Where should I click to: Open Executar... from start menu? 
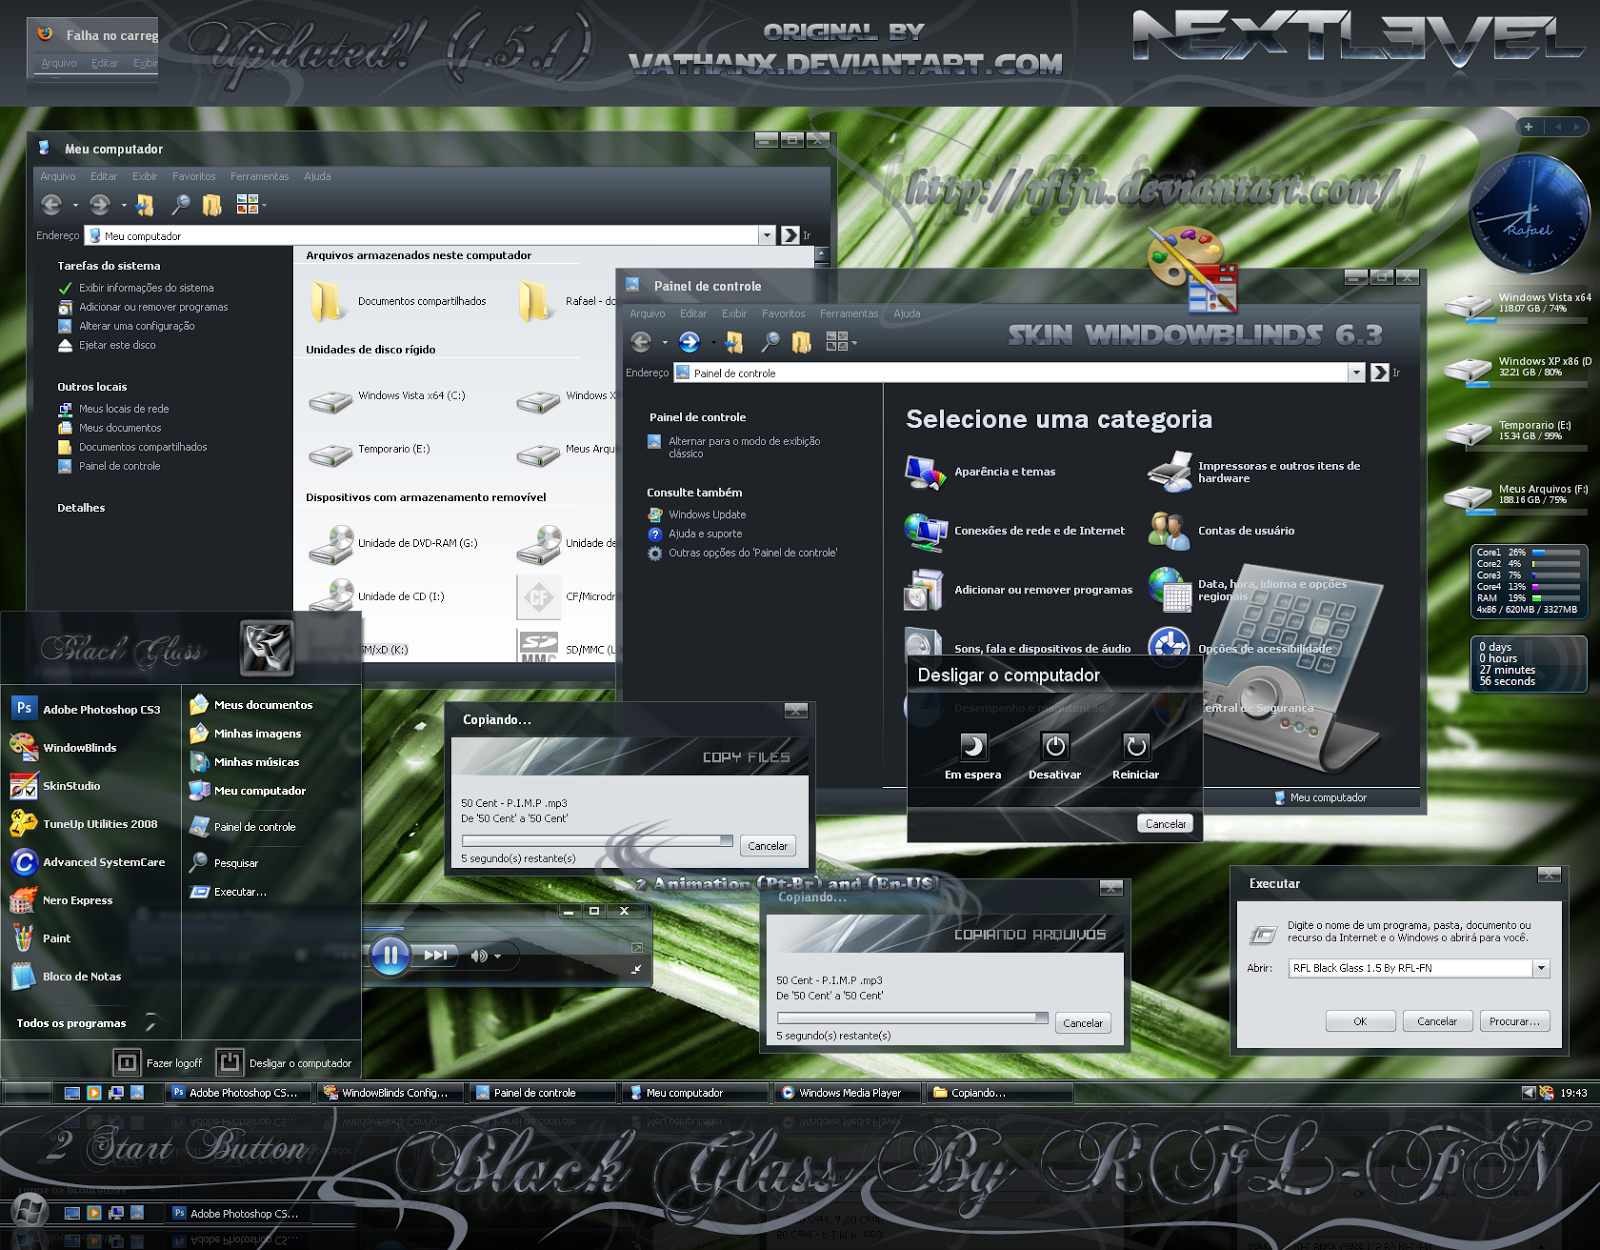coord(228,892)
